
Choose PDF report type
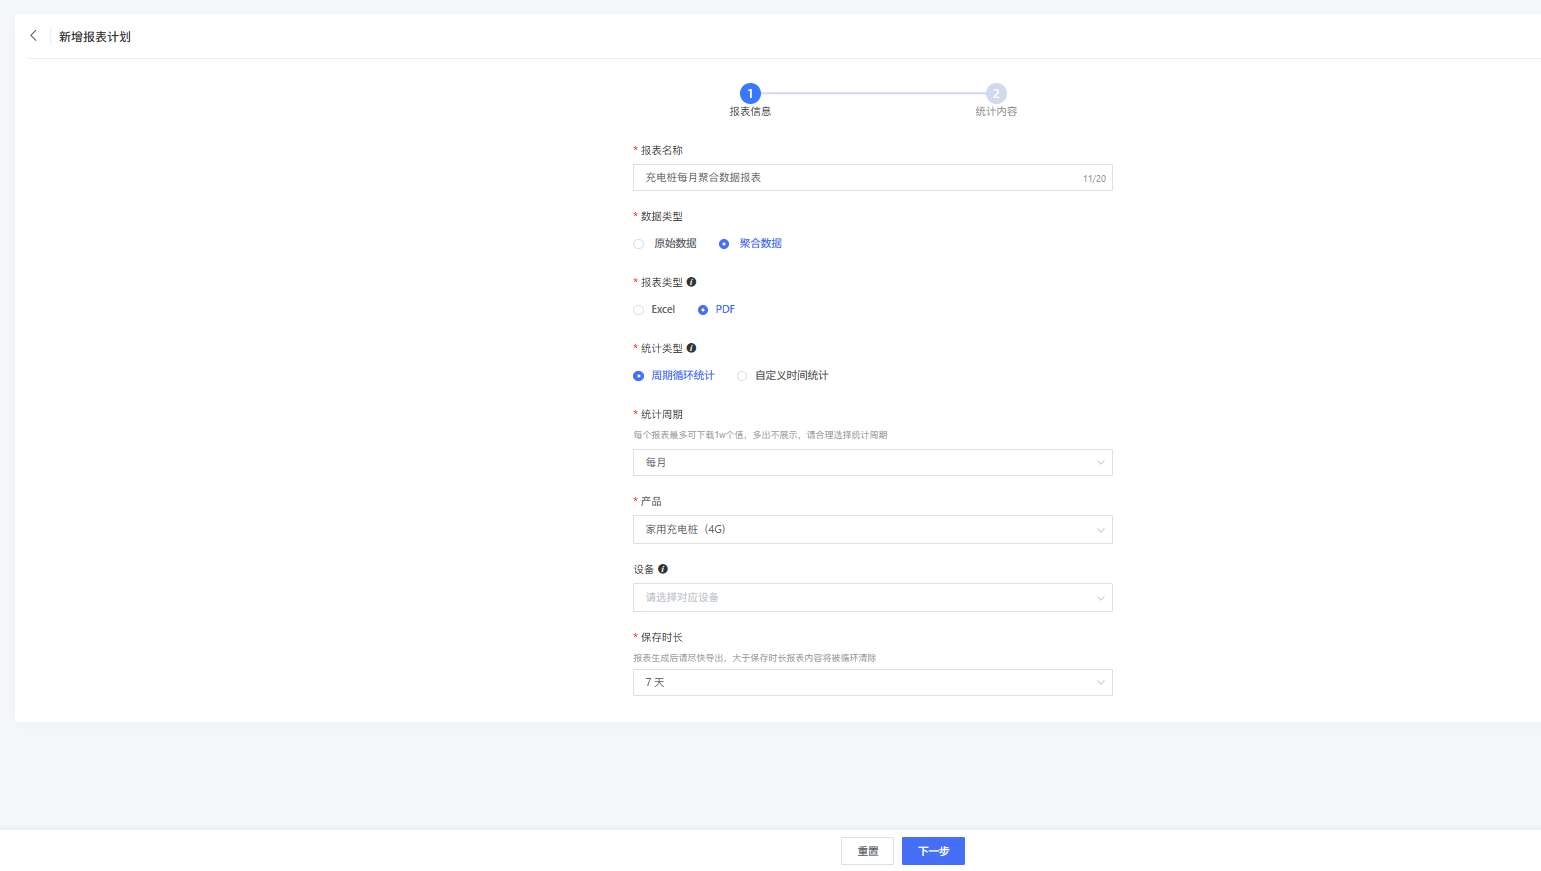coord(703,310)
